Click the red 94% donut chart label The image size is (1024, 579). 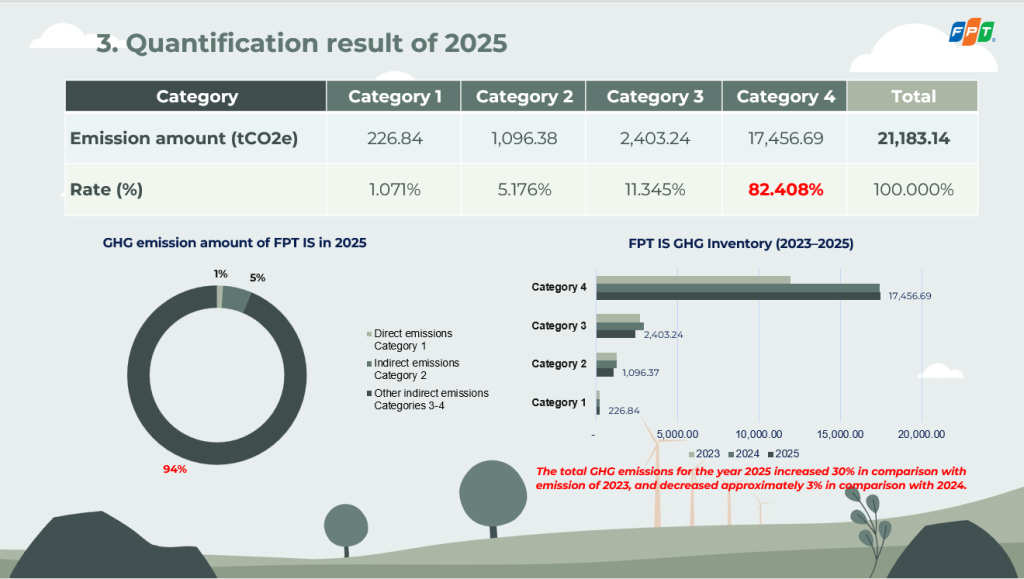click(x=174, y=469)
